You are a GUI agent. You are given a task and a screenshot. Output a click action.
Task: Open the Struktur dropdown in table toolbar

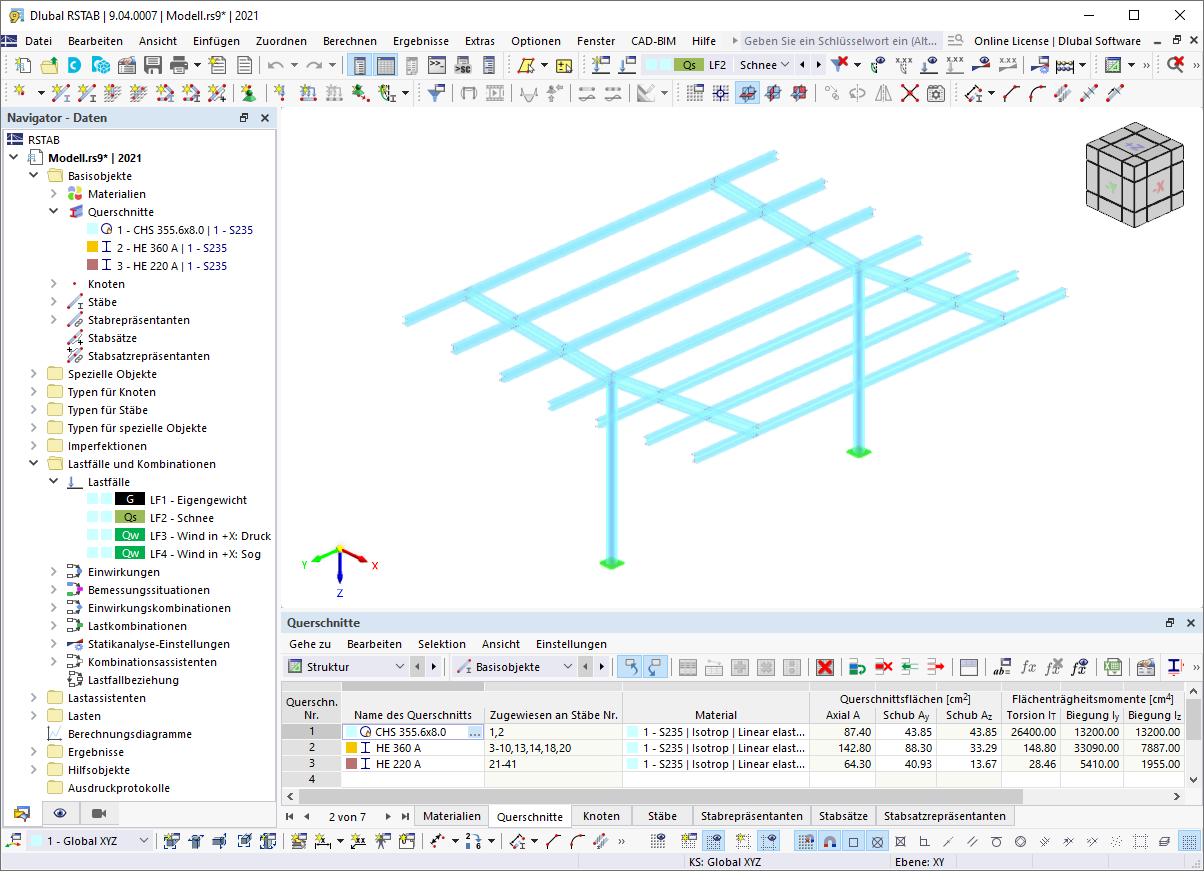coord(400,667)
